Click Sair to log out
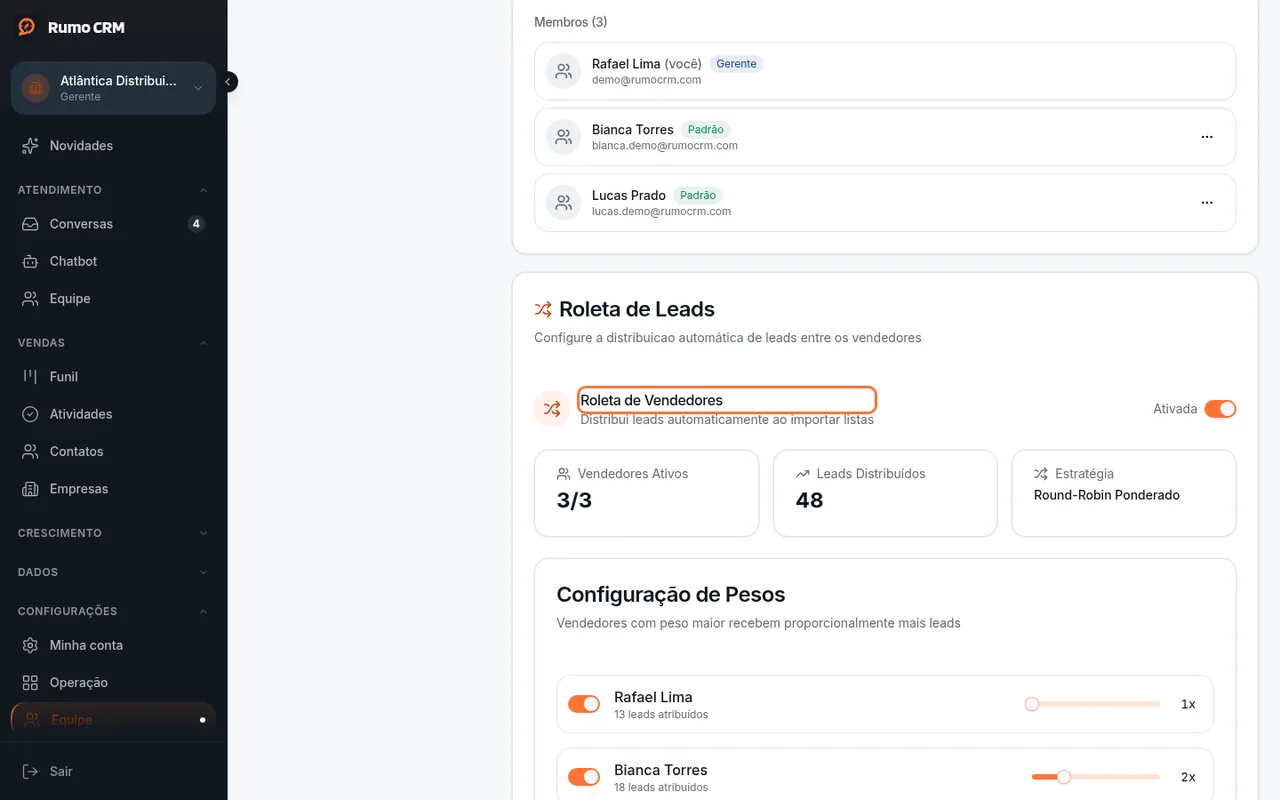Viewport: 1280px width, 800px height. click(x=113, y=771)
